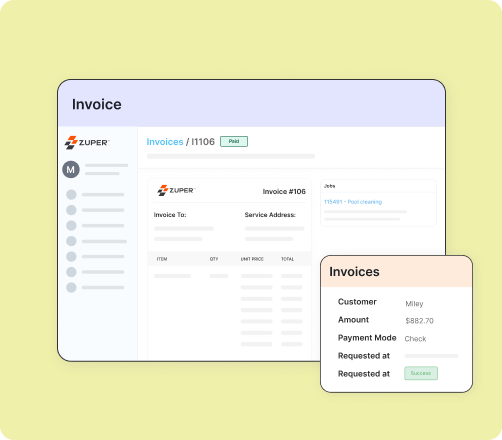Viewport: 502px width, 440px height.
Task: Click the Zuper logo on invoice document
Action: point(176,190)
